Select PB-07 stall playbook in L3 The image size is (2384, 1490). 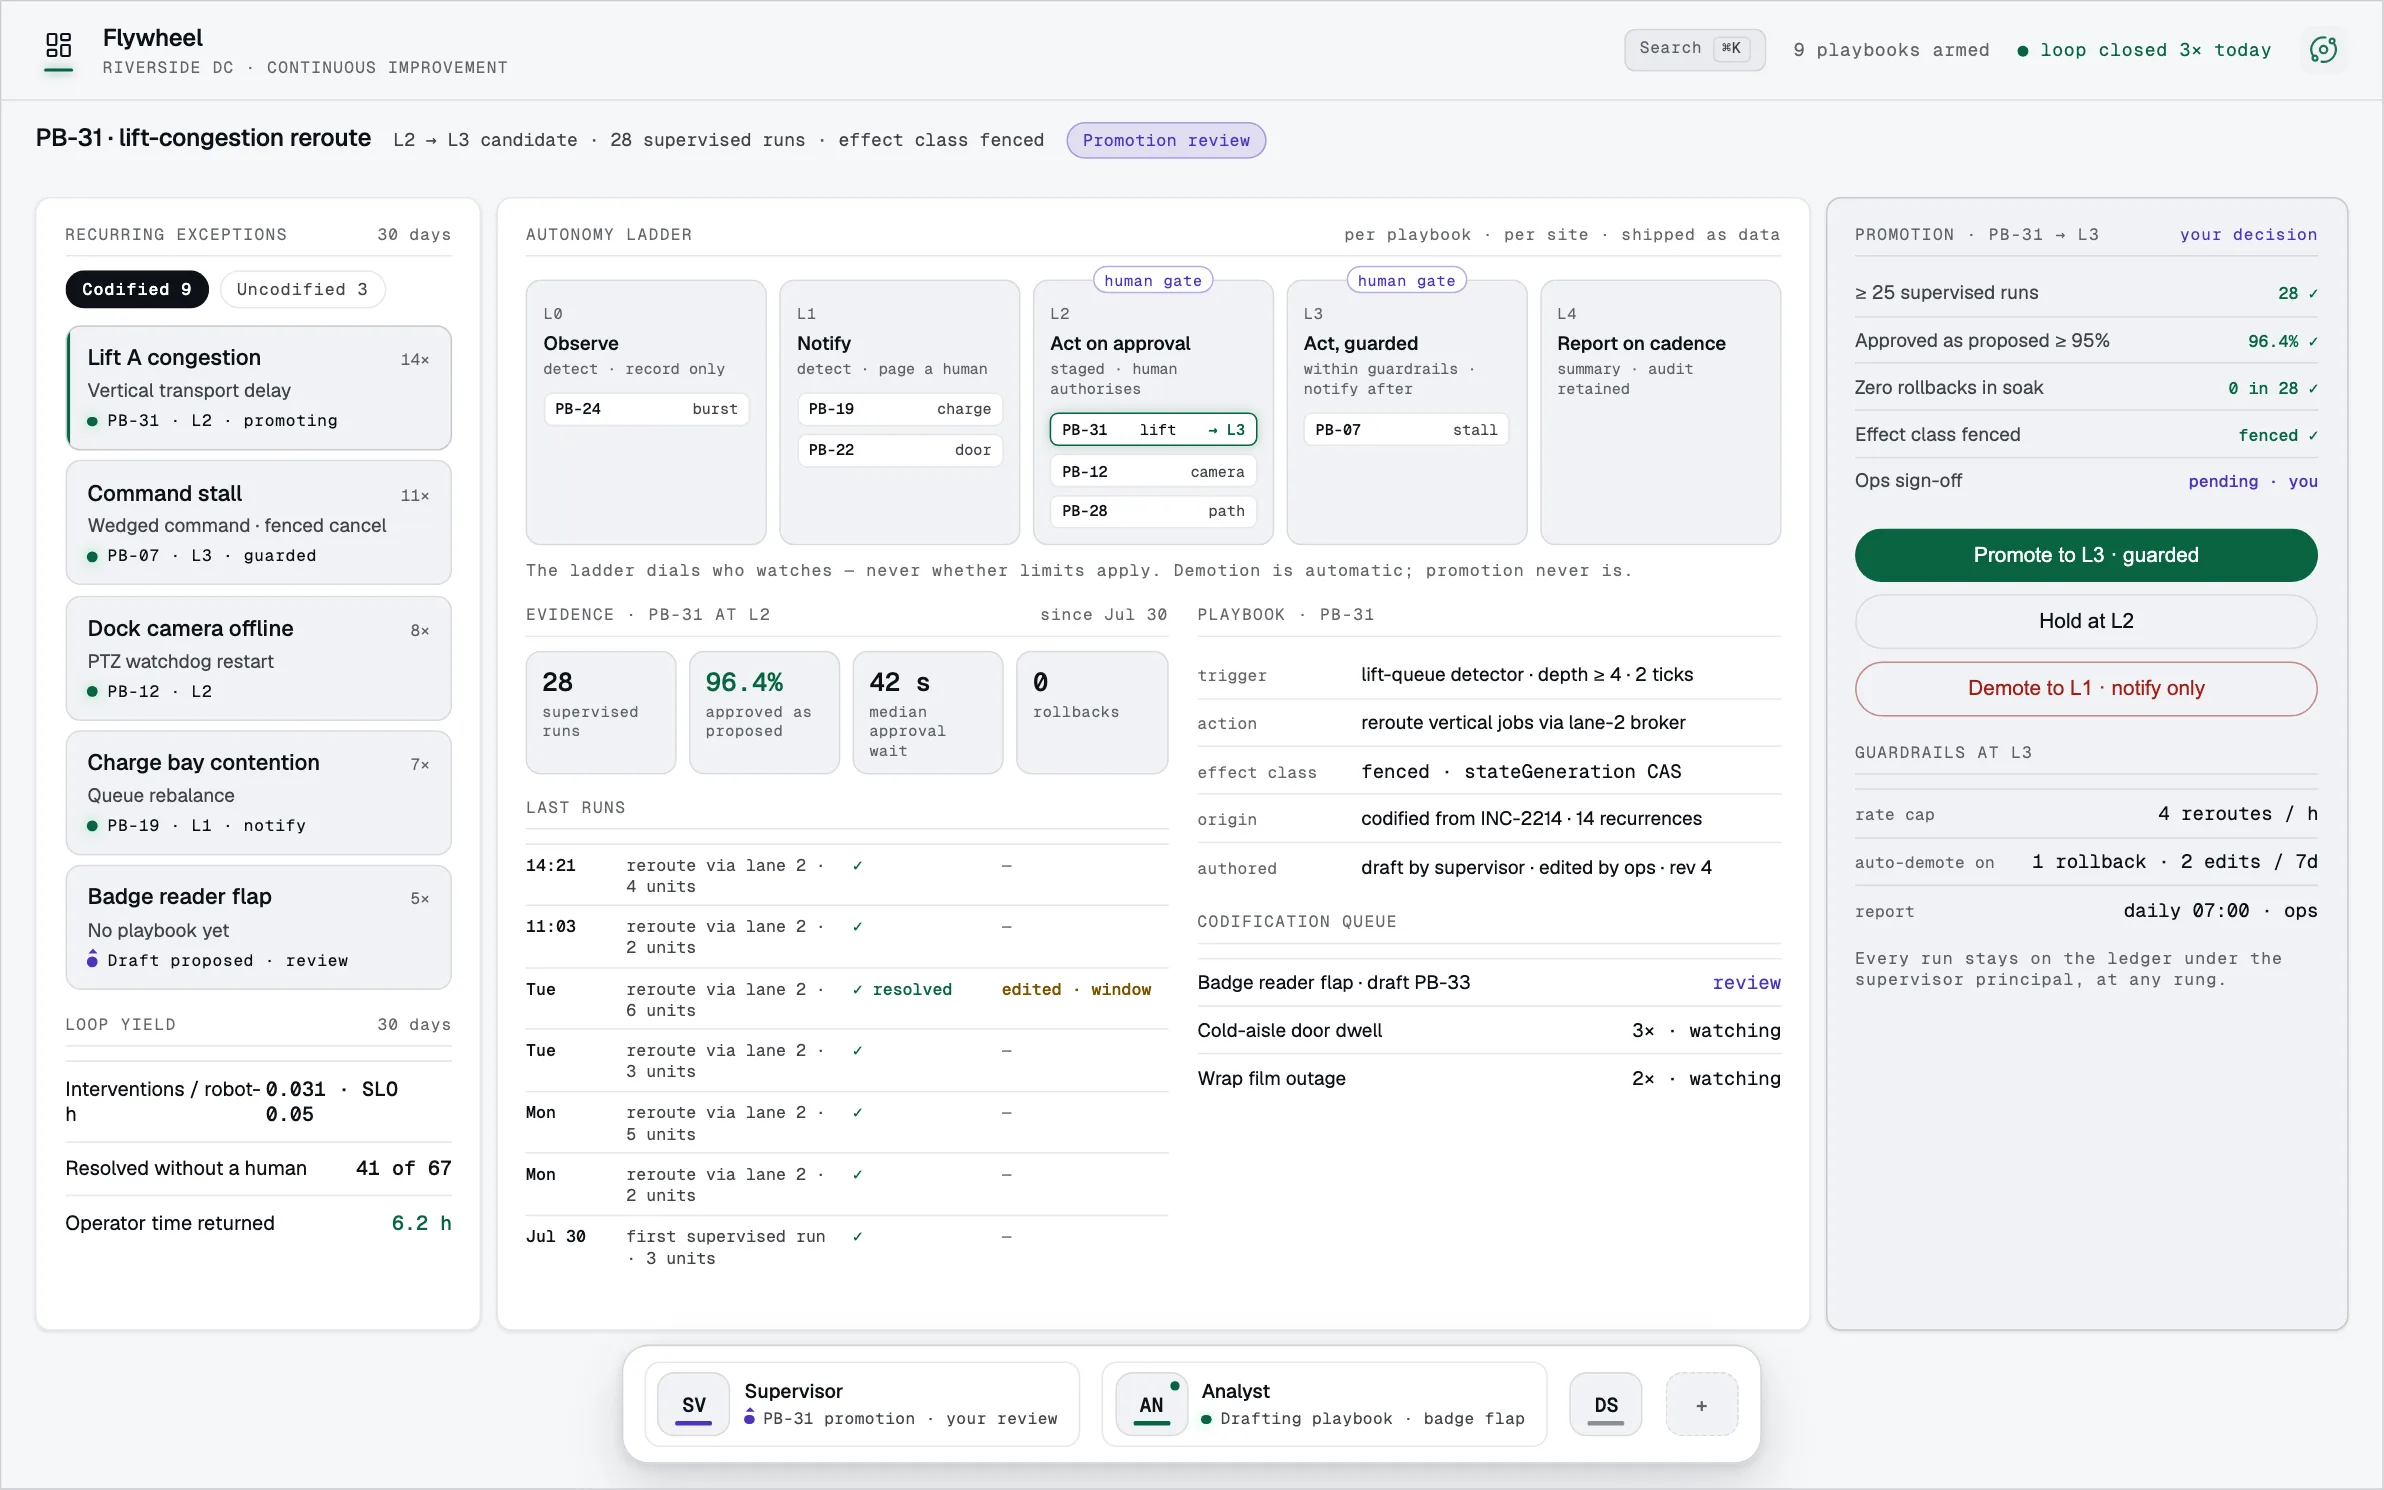1406,430
